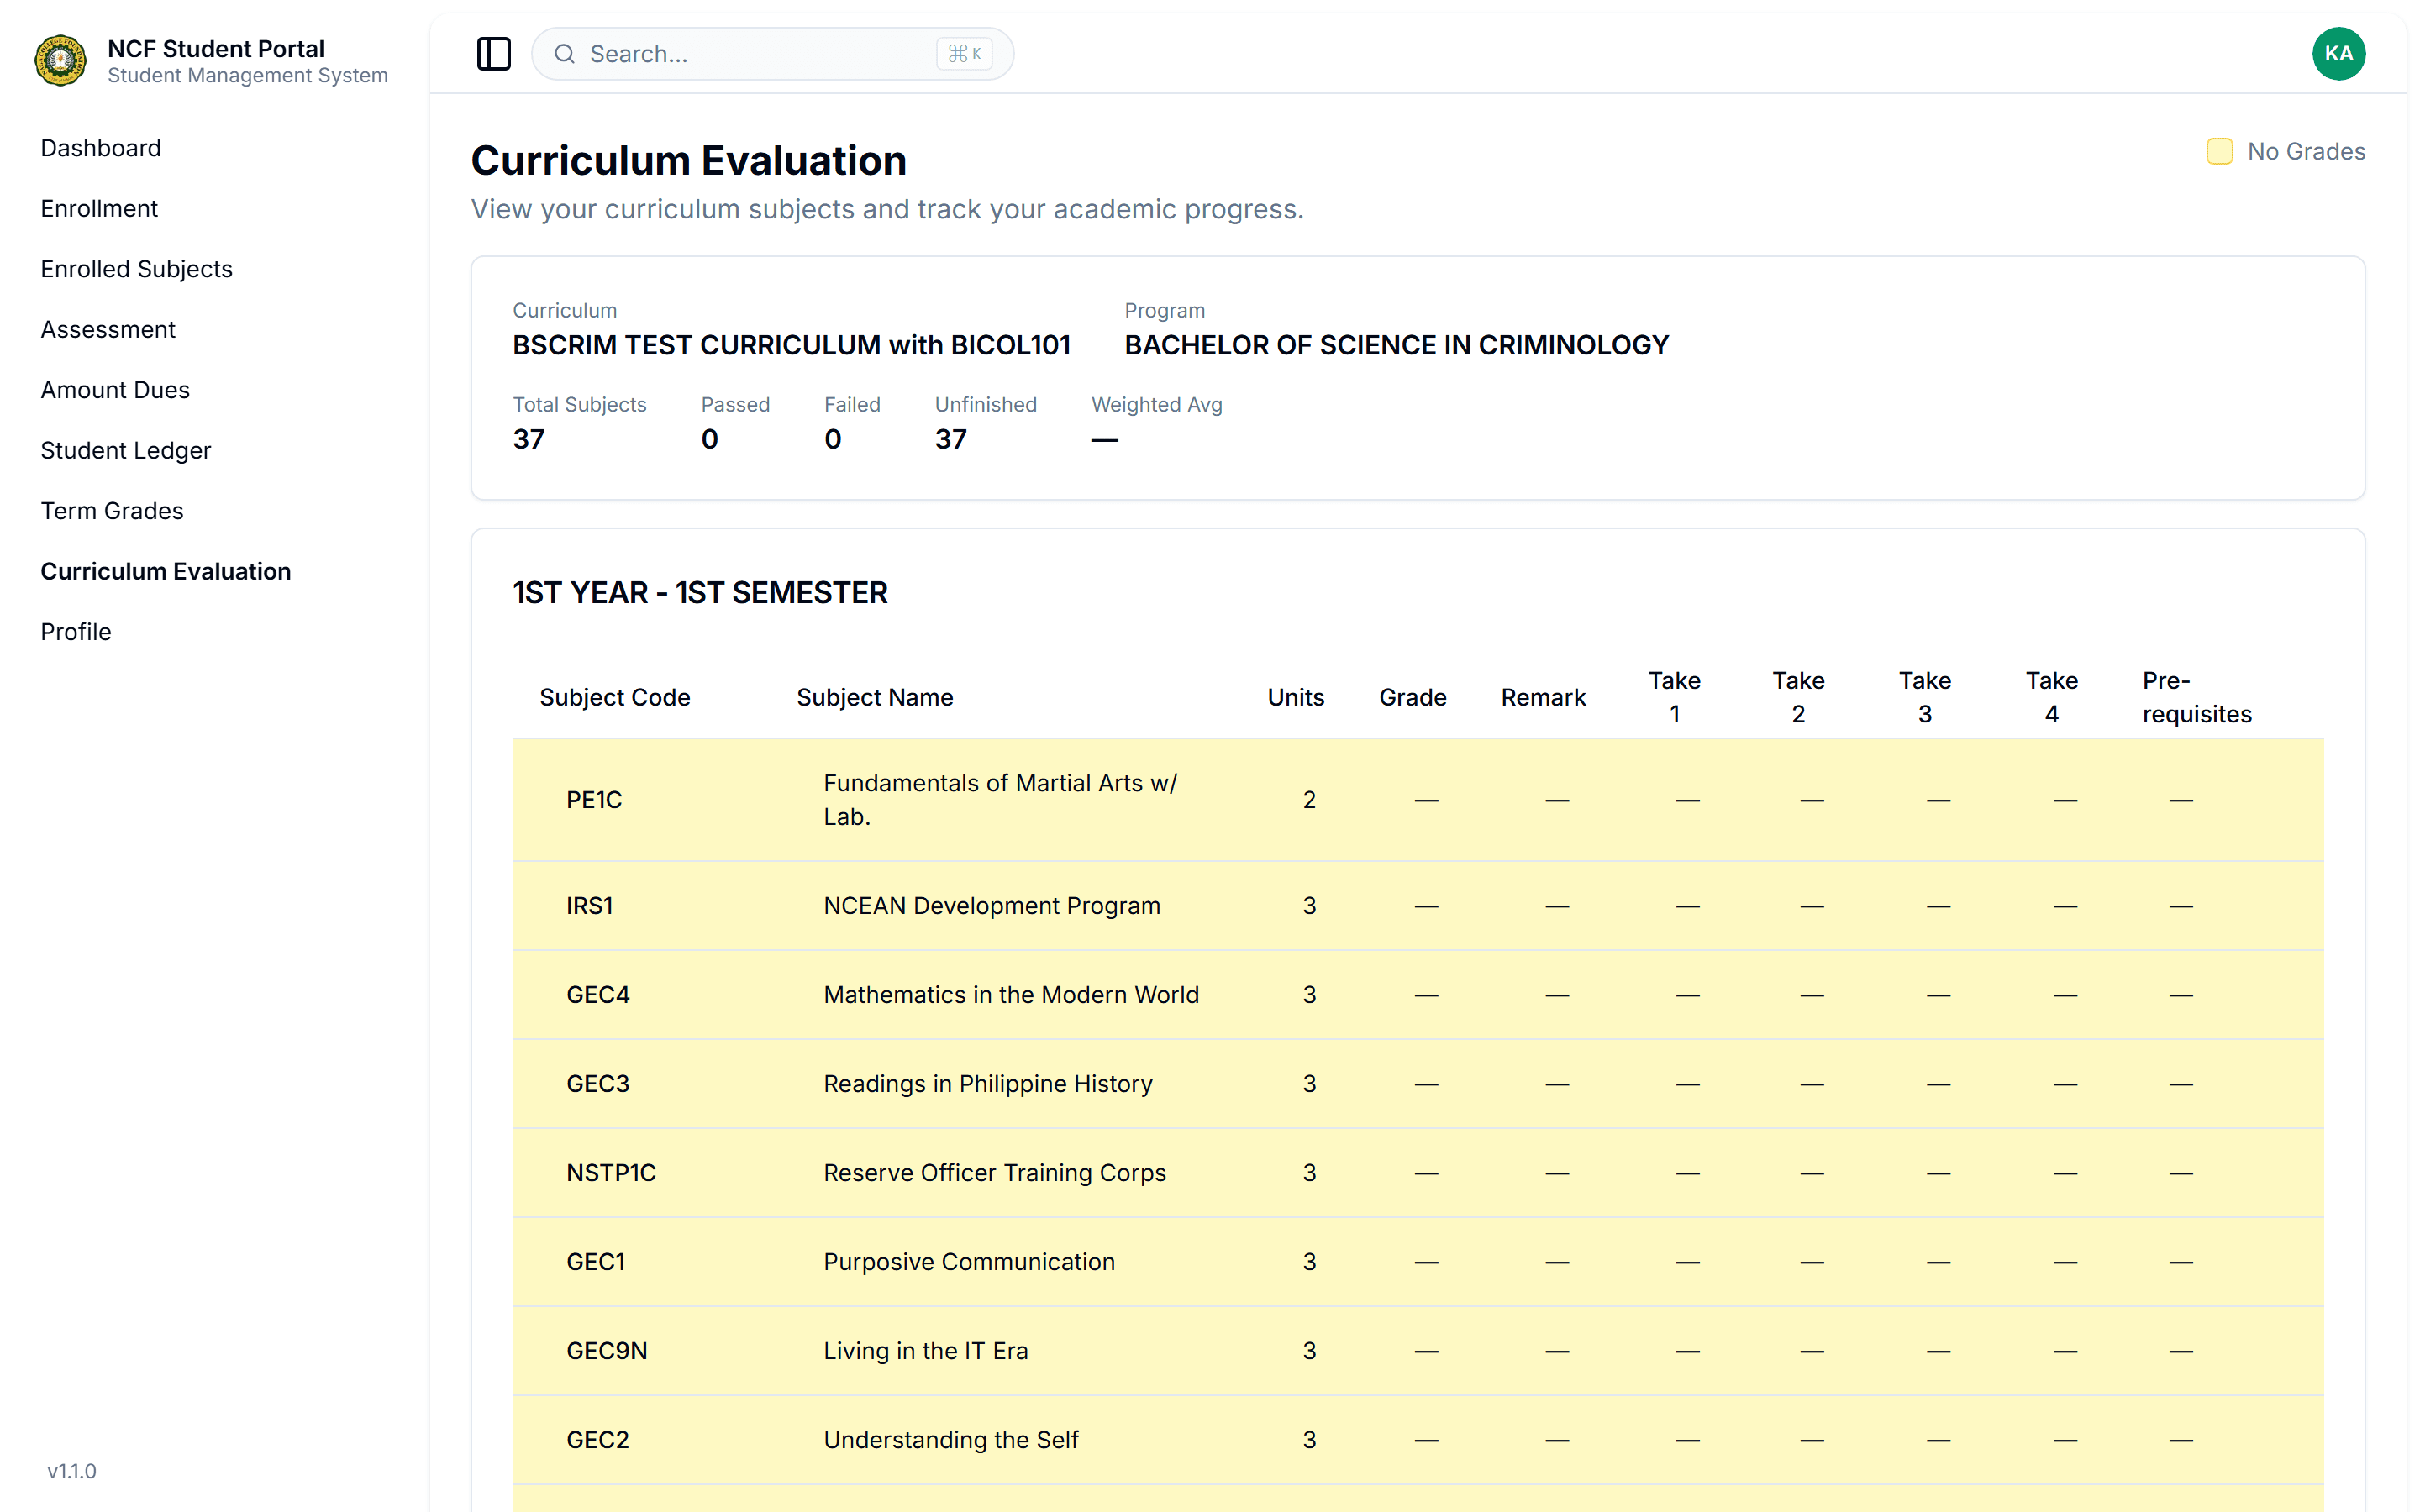Click the Grade column header
The height and width of the screenshot is (1512, 2420).
pyautogui.click(x=1413, y=697)
